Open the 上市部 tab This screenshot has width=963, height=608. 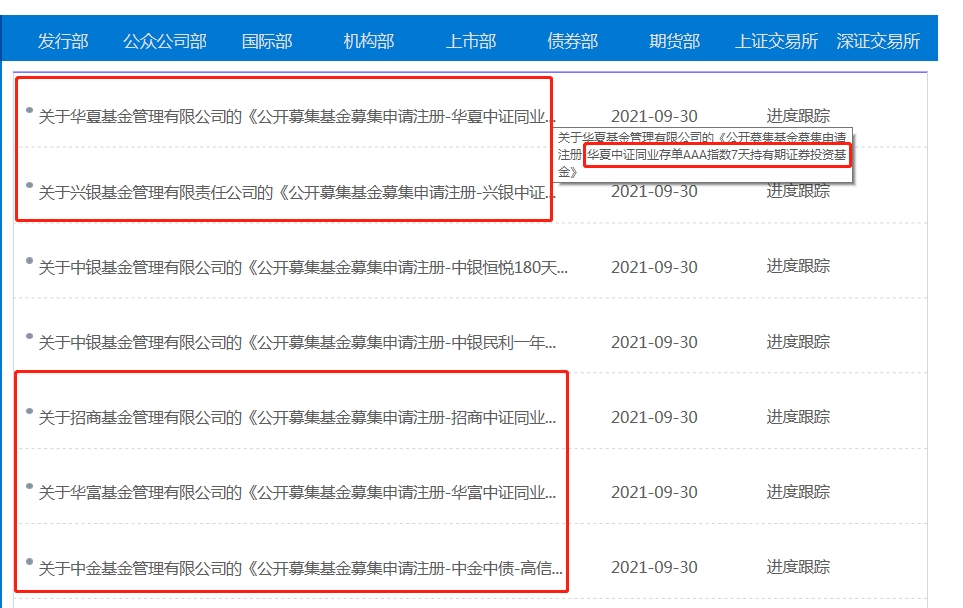[470, 41]
